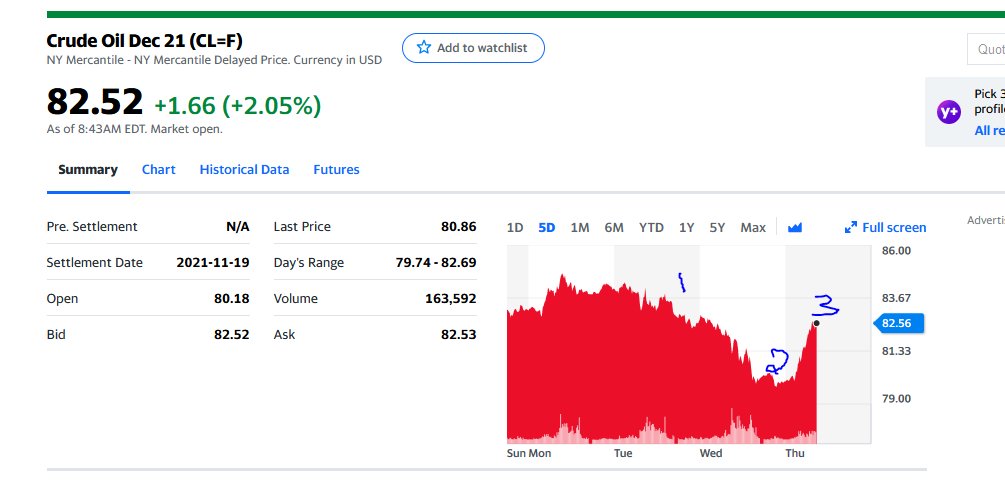This screenshot has height=488, width=1005.
Task: Click the Ask value 82.53
Action: click(458, 335)
